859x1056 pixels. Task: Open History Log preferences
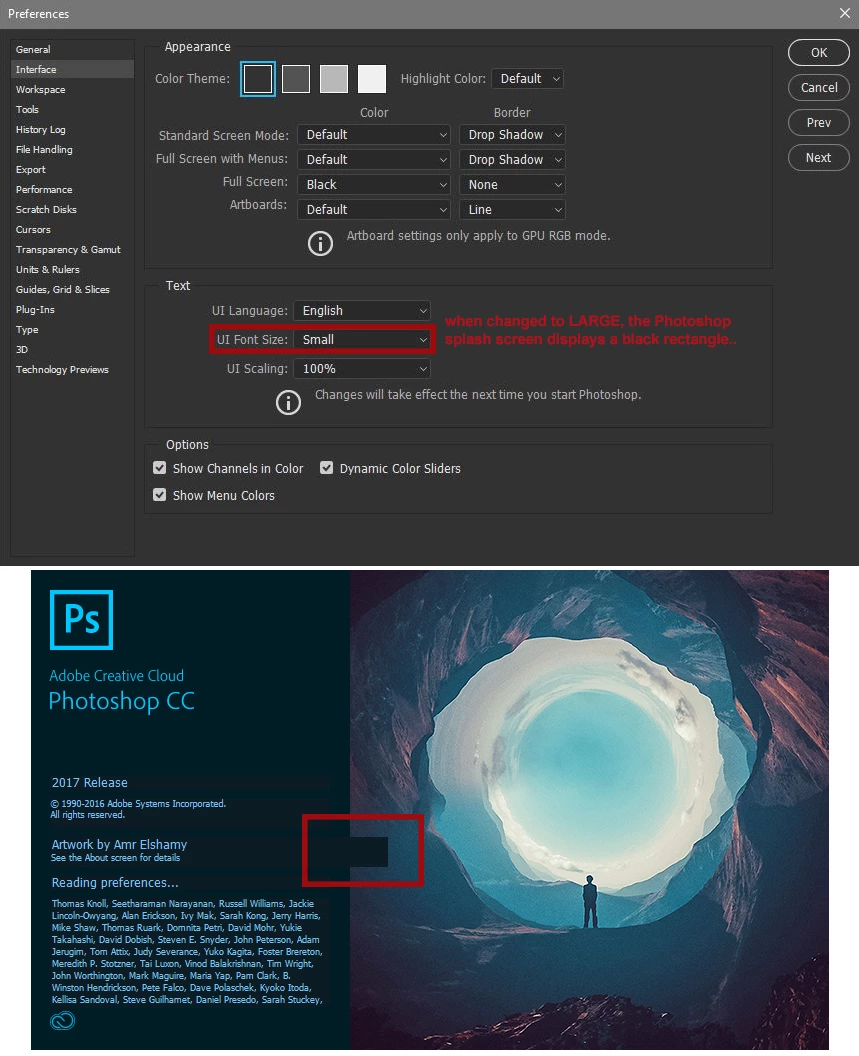click(x=72, y=129)
